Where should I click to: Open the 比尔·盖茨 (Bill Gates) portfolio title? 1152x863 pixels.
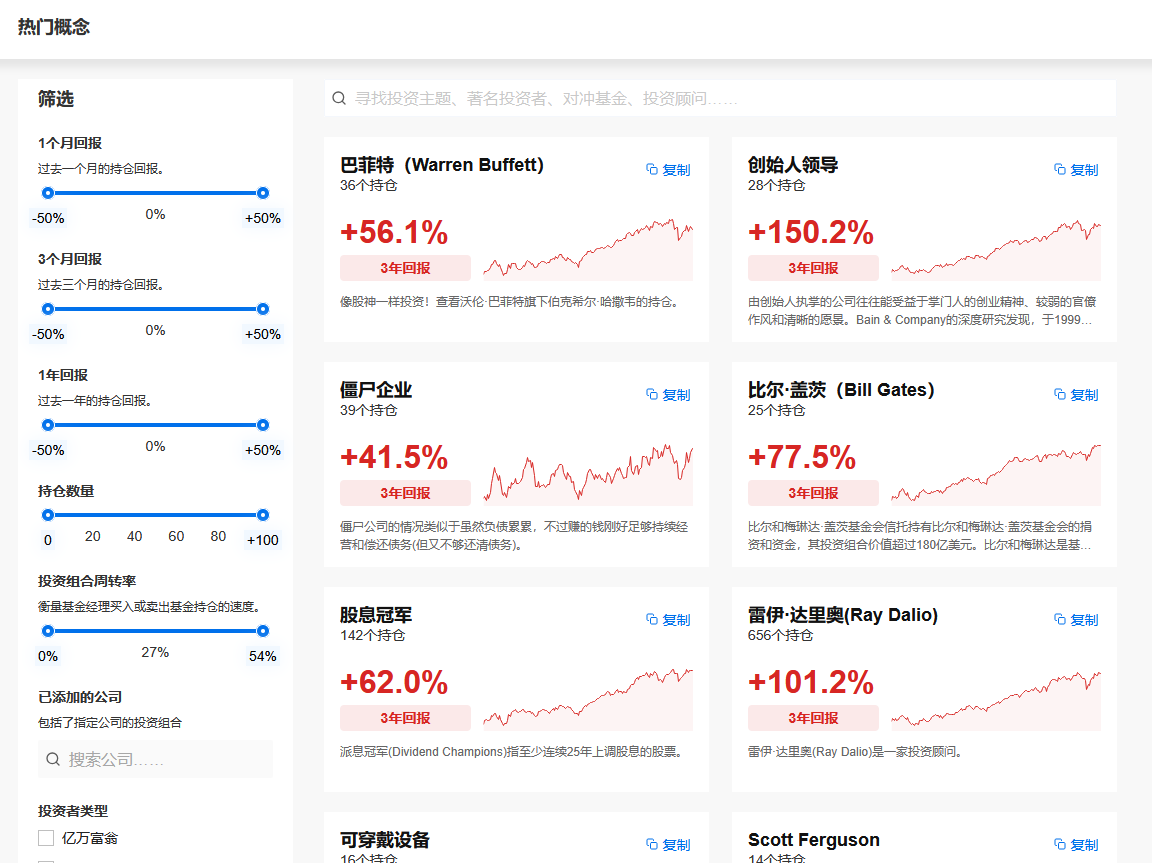tap(841, 389)
